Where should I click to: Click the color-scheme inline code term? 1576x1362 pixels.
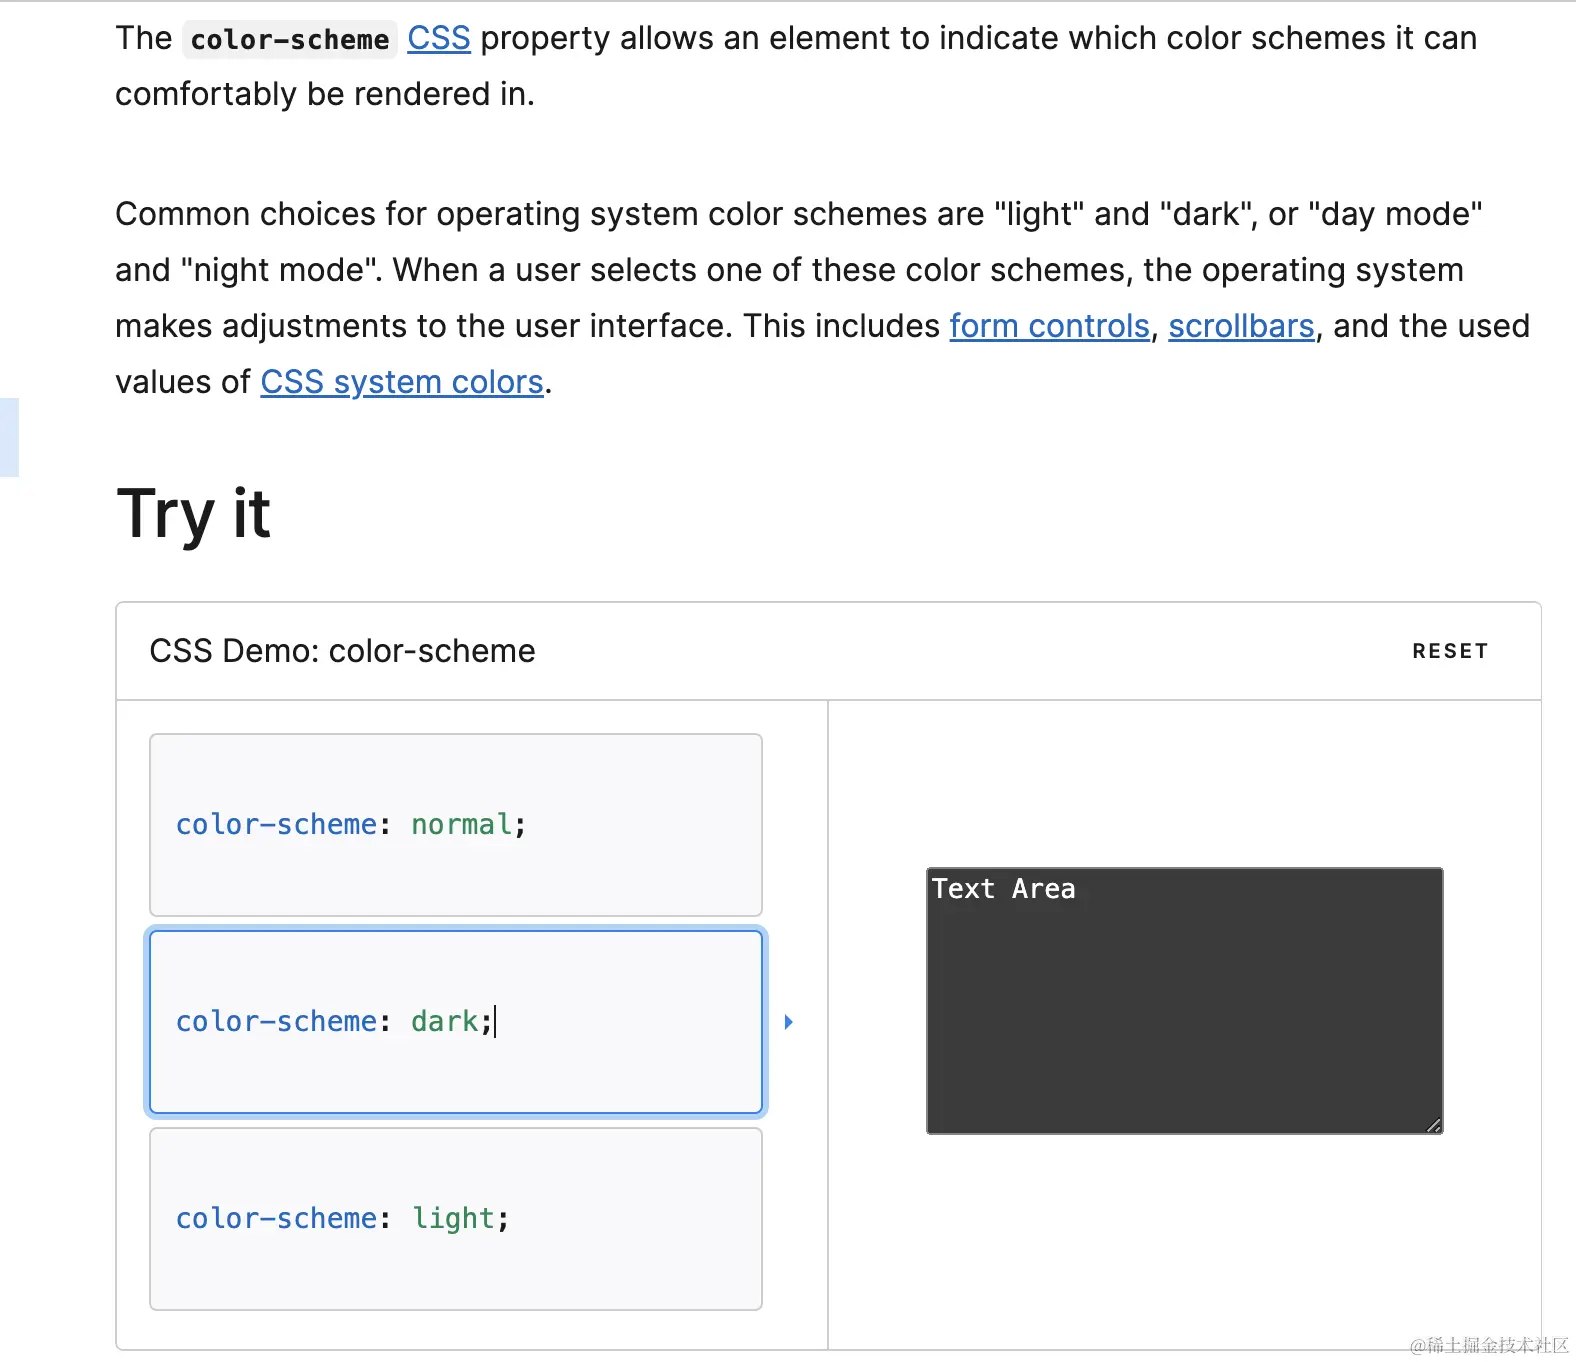tap(289, 39)
